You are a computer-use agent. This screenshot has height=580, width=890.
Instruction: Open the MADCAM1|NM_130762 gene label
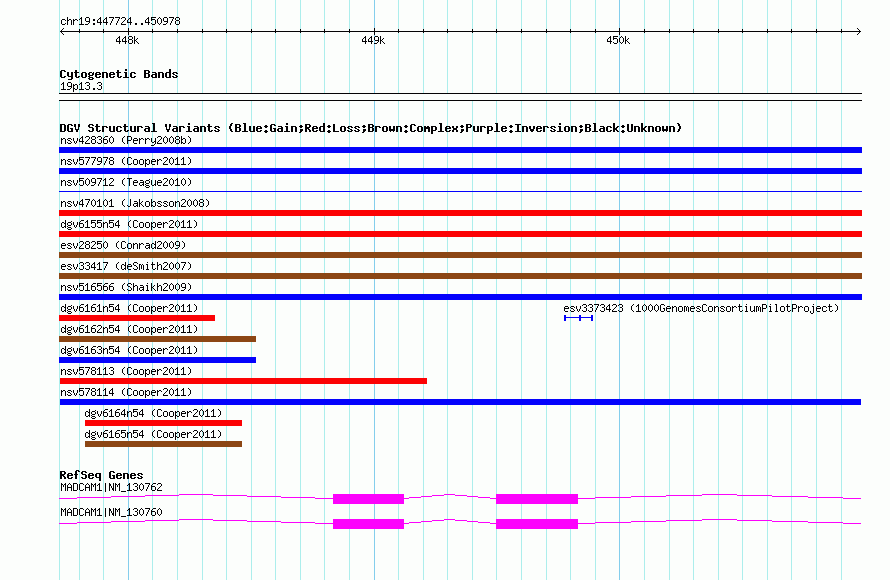111,487
